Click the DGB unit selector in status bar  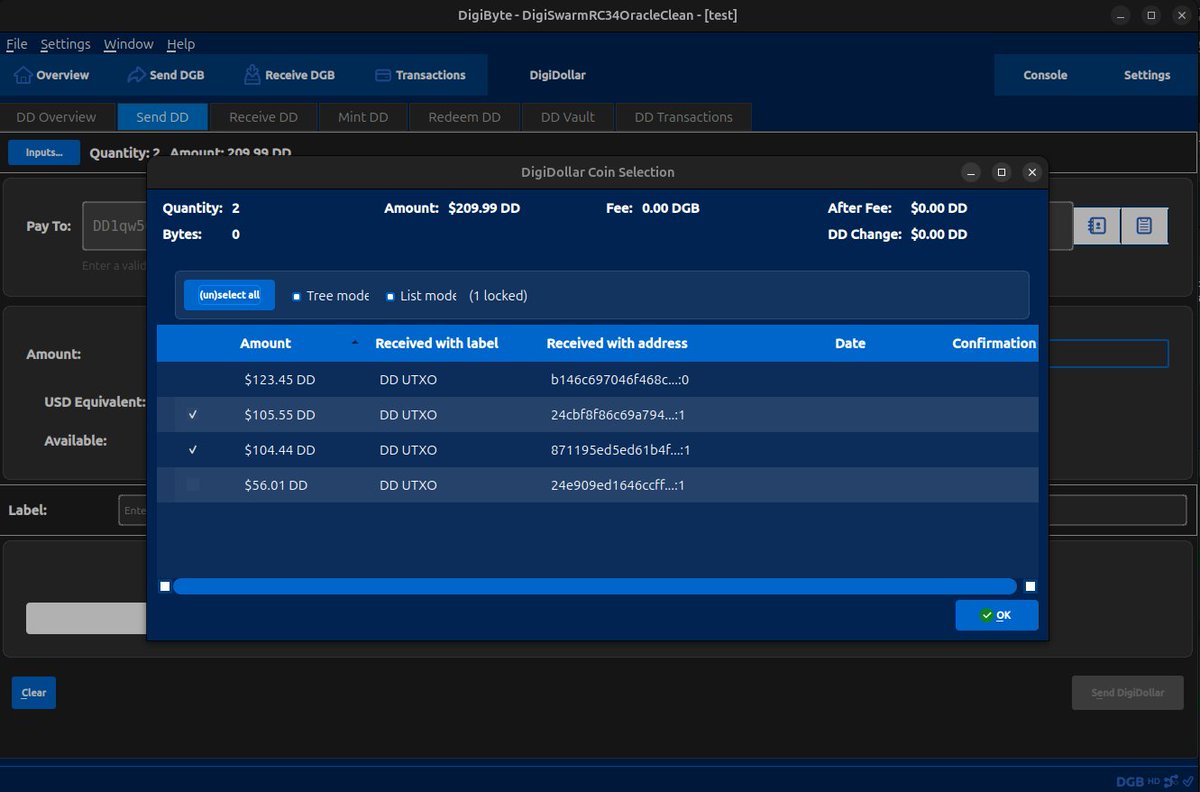click(1129, 781)
